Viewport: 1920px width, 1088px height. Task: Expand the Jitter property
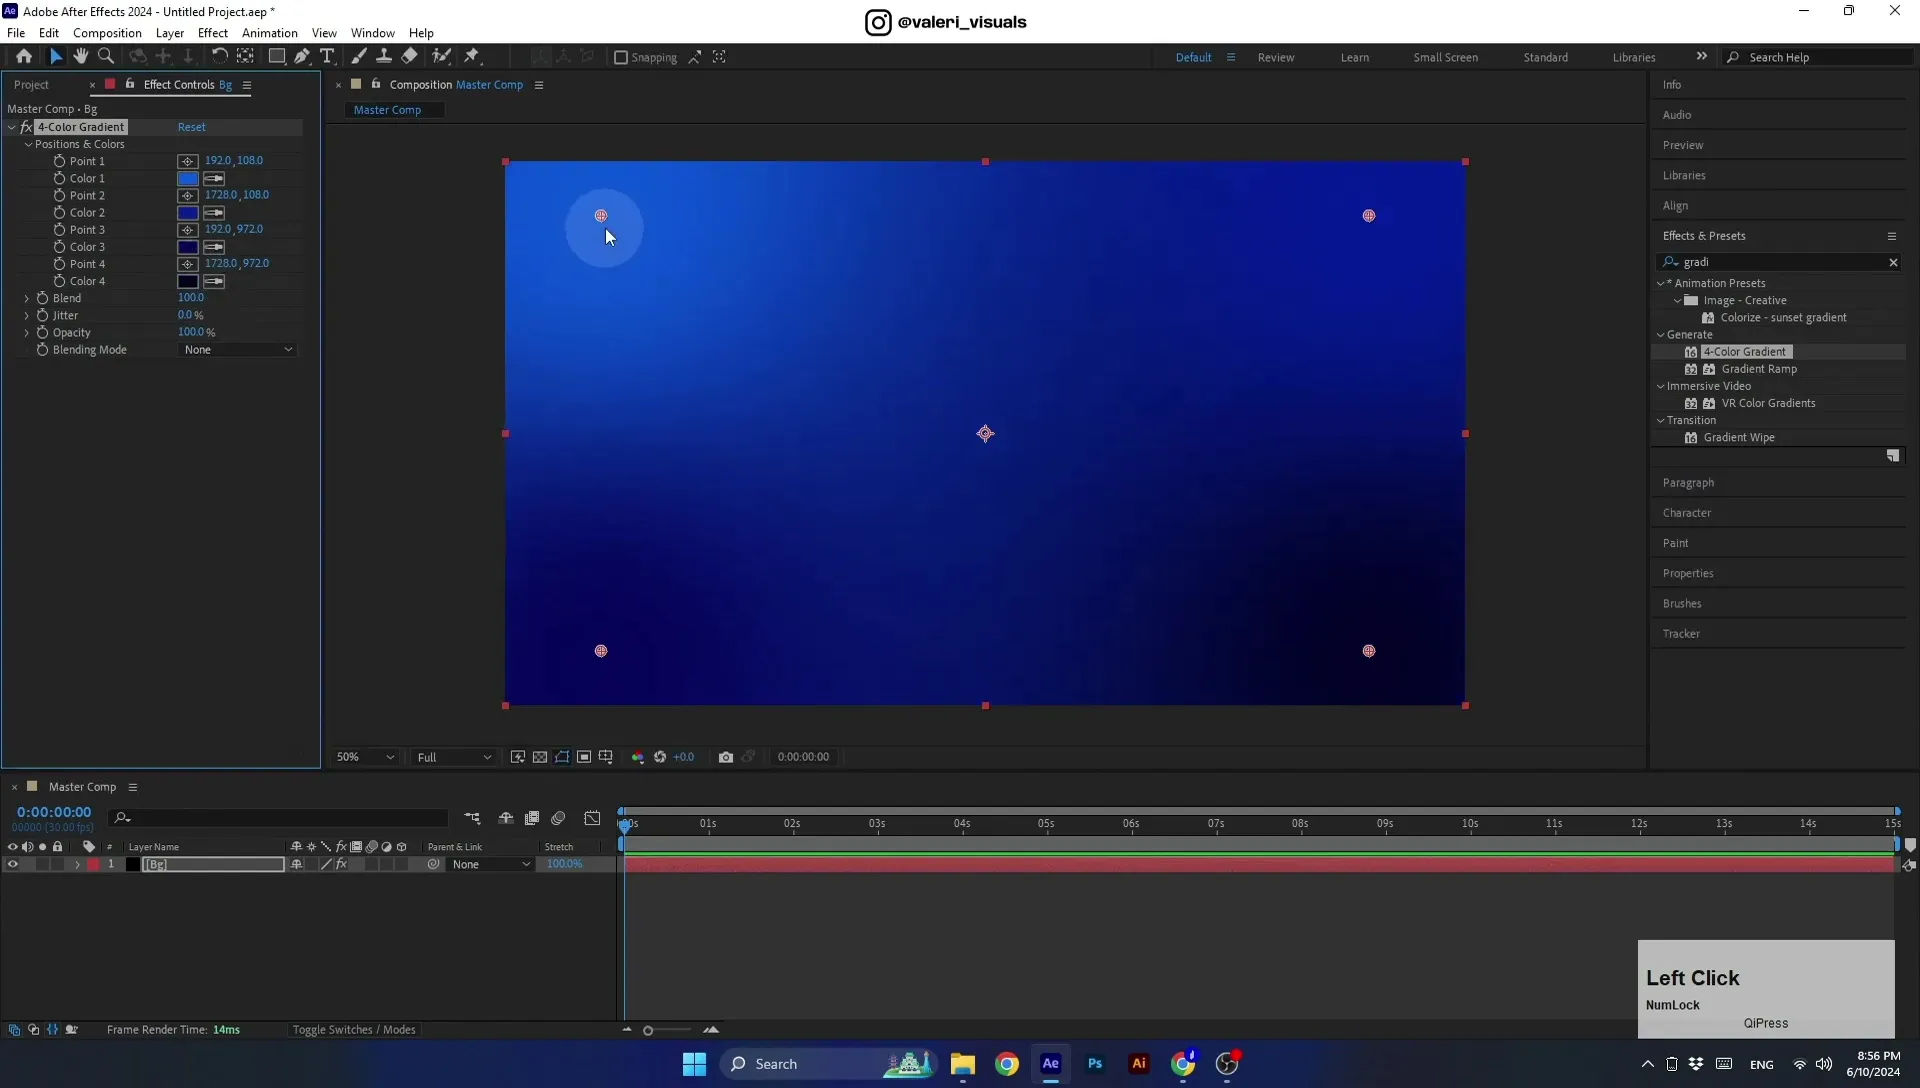pos(27,315)
